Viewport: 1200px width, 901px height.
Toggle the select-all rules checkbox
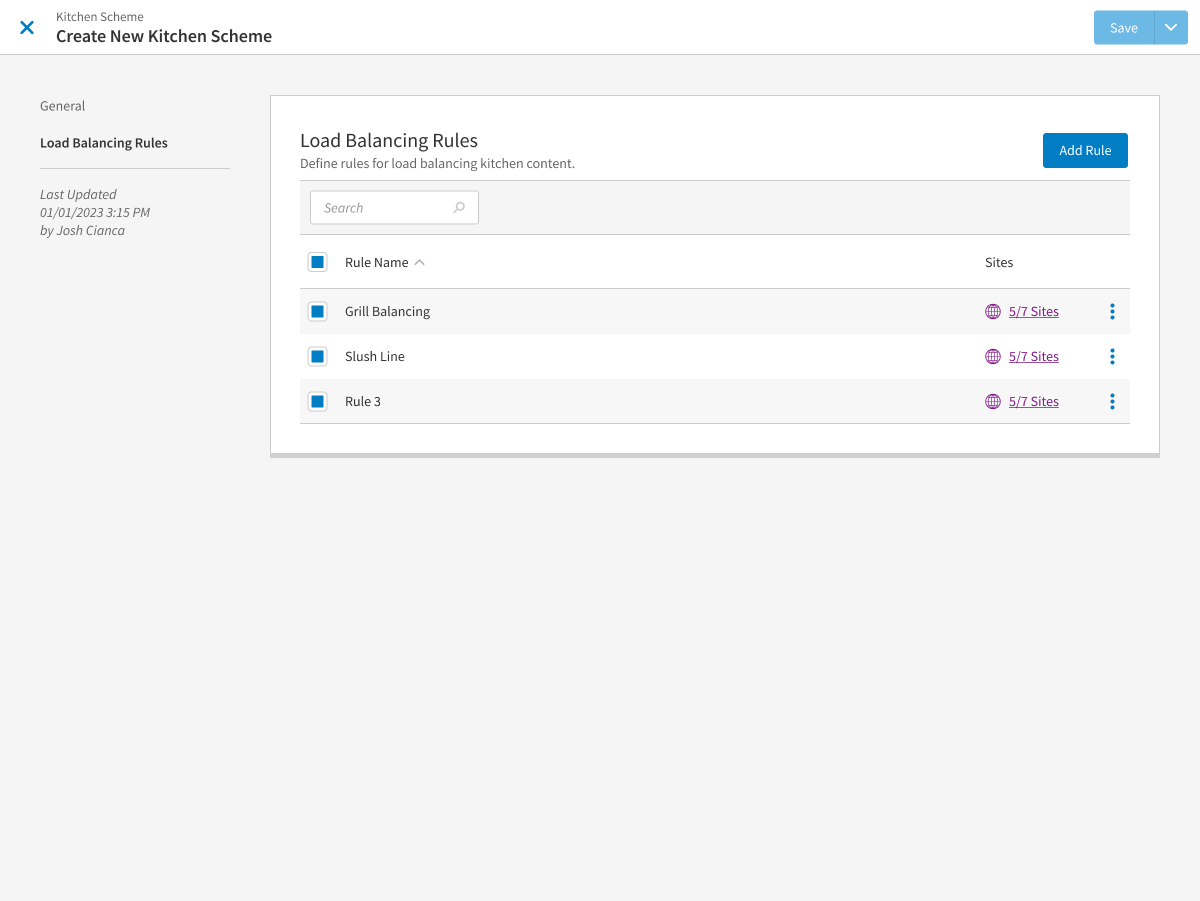317,262
